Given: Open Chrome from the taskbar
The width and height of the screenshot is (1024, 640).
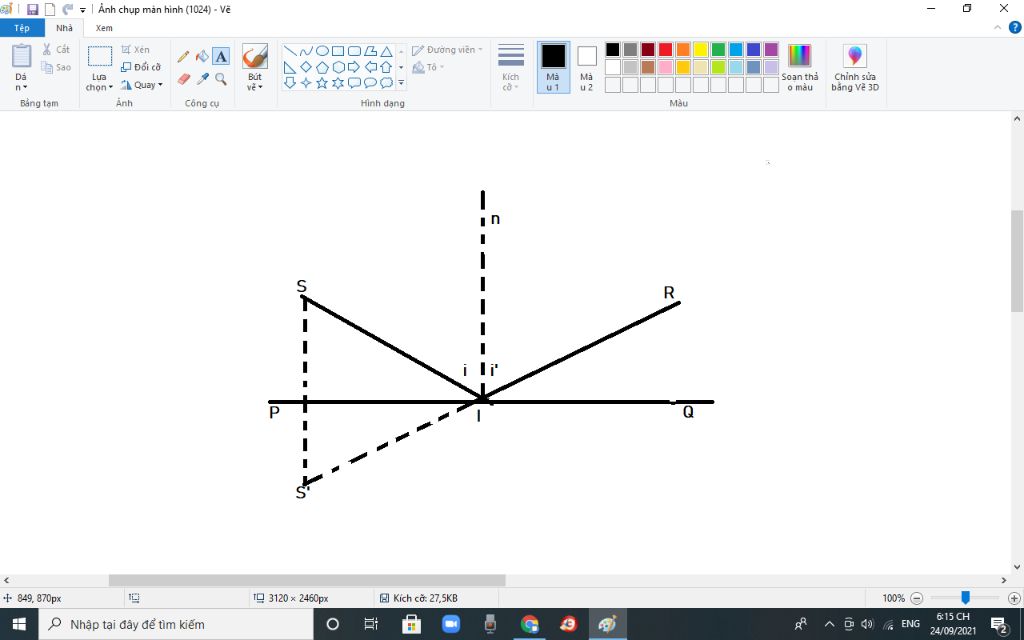Looking at the screenshot, I should (x=530, y=624).
